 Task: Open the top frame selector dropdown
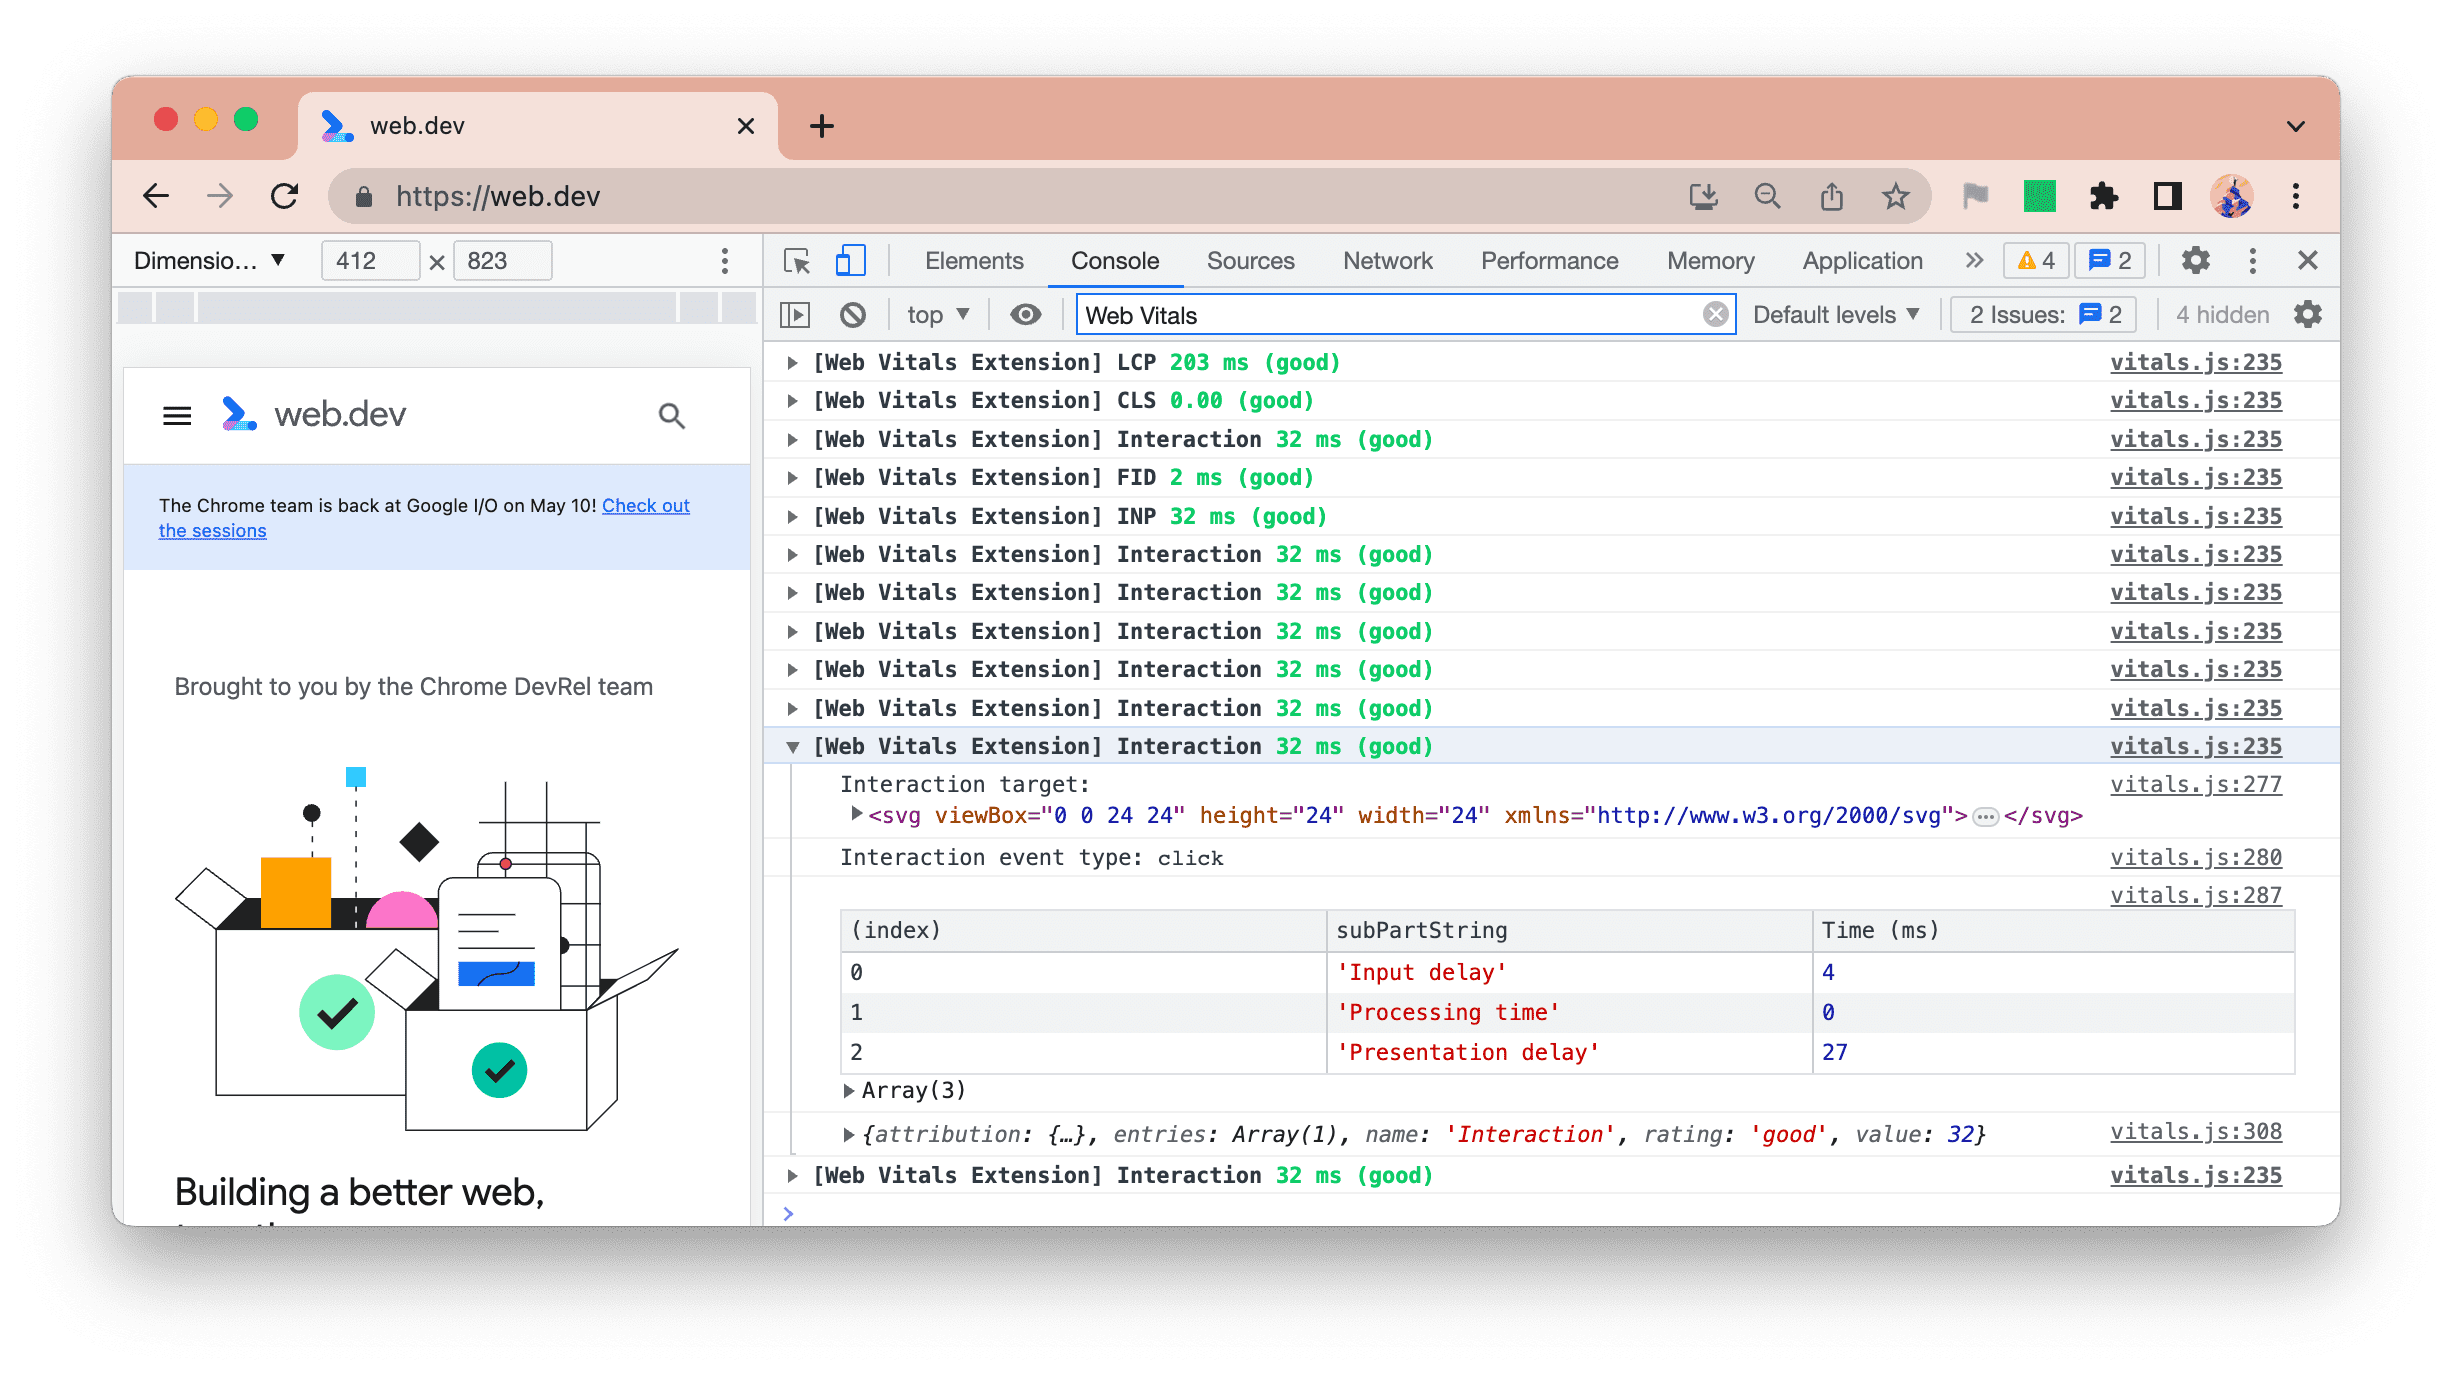point(938,315)
